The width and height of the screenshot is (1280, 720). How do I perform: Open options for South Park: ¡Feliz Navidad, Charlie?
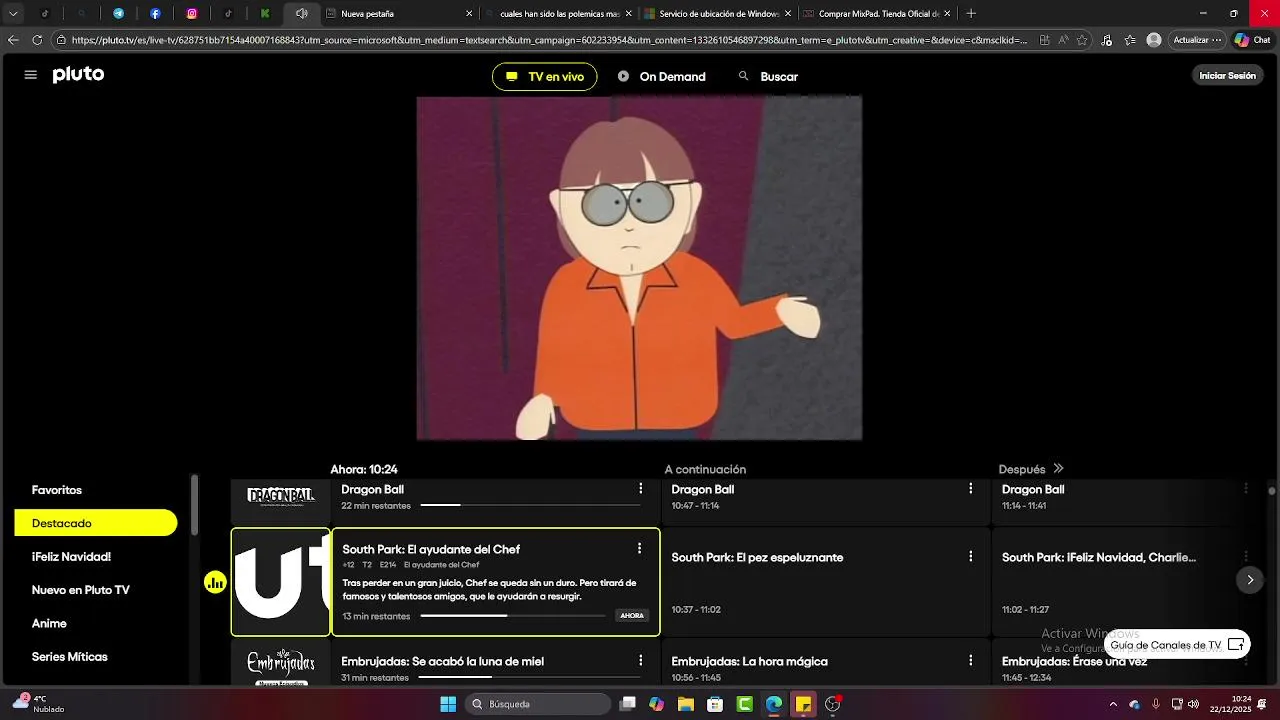pos(1245,556)
